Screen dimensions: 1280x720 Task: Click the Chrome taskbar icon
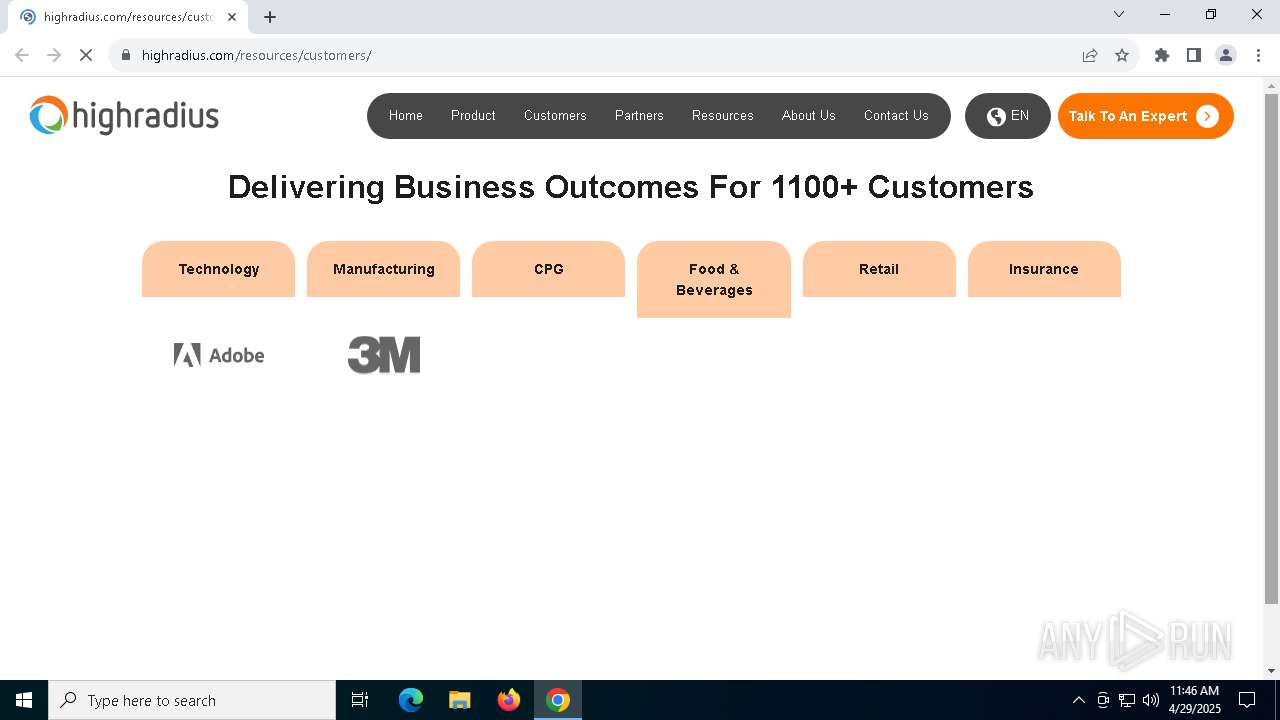558,700
